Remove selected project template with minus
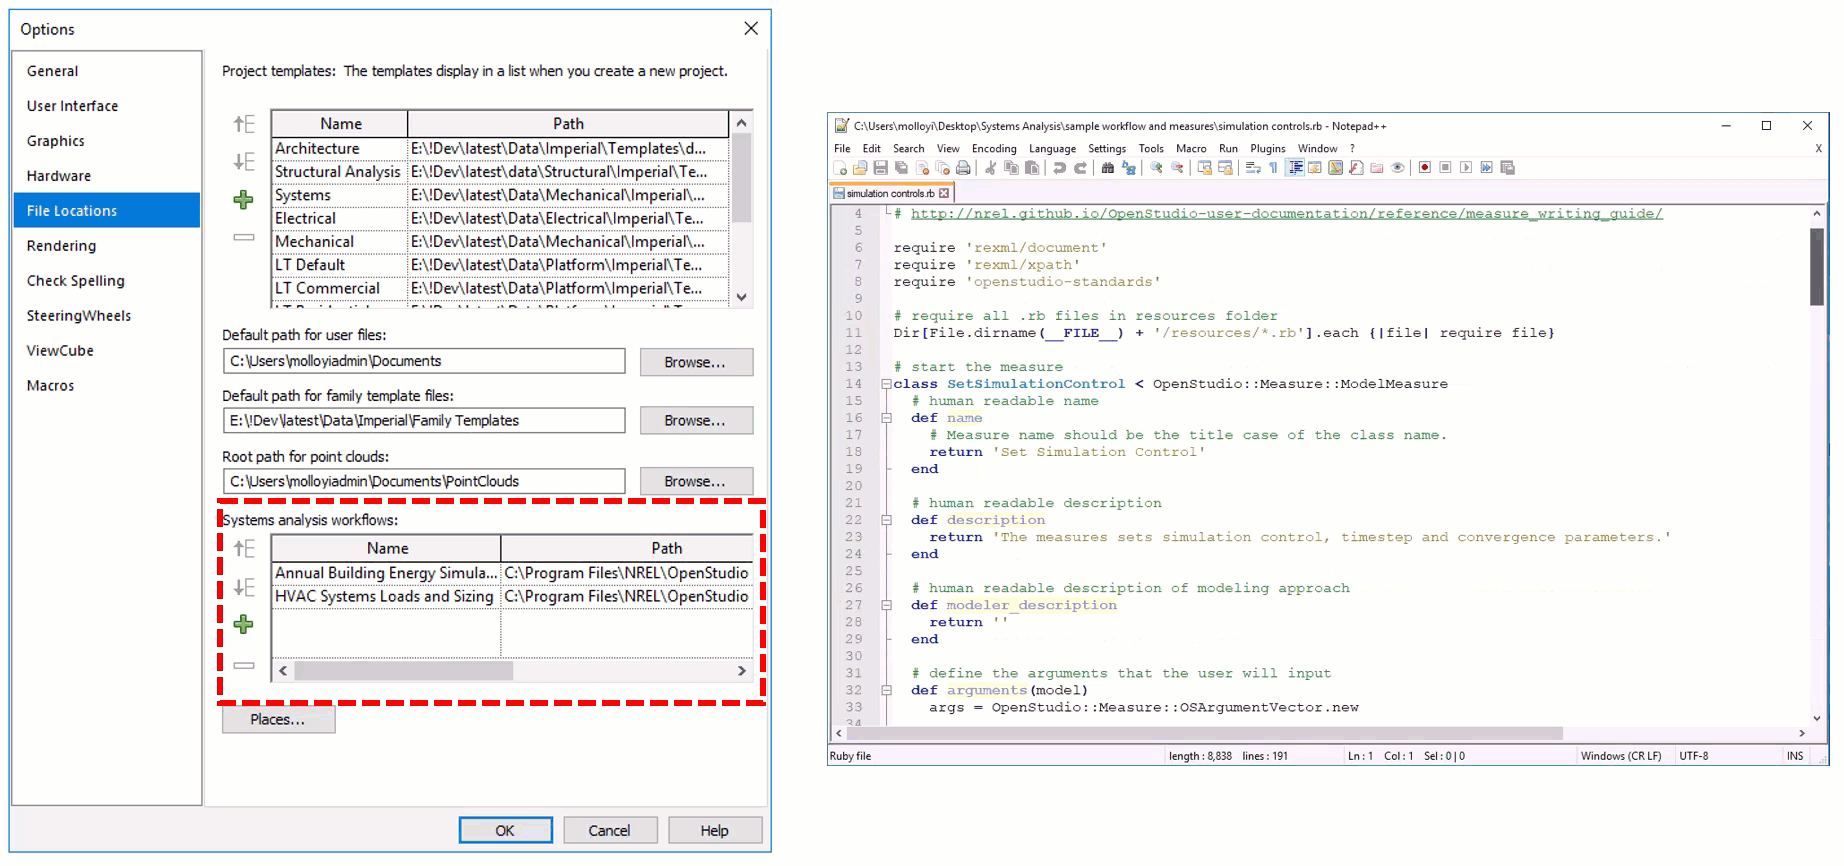This screenshot has width=1844, height=866. click(x=243, y=238)
